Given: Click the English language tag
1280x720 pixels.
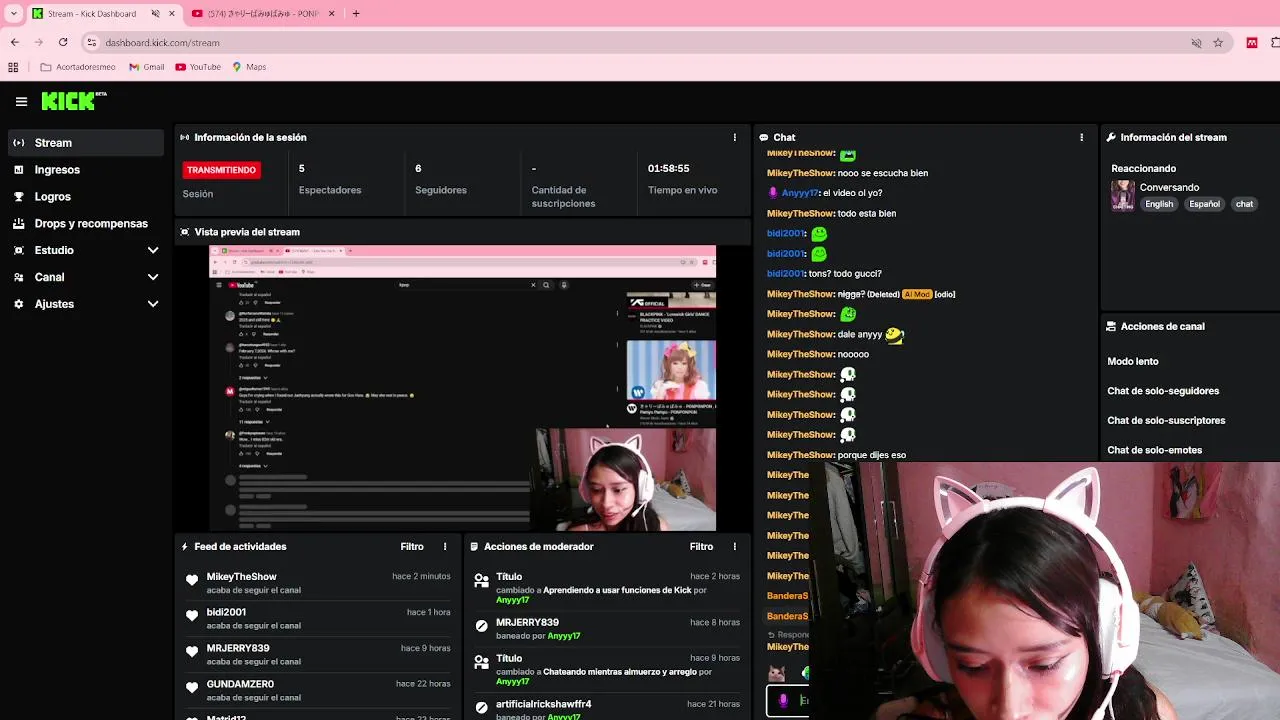Looking at the screenshot, I should click(1159, 204).
